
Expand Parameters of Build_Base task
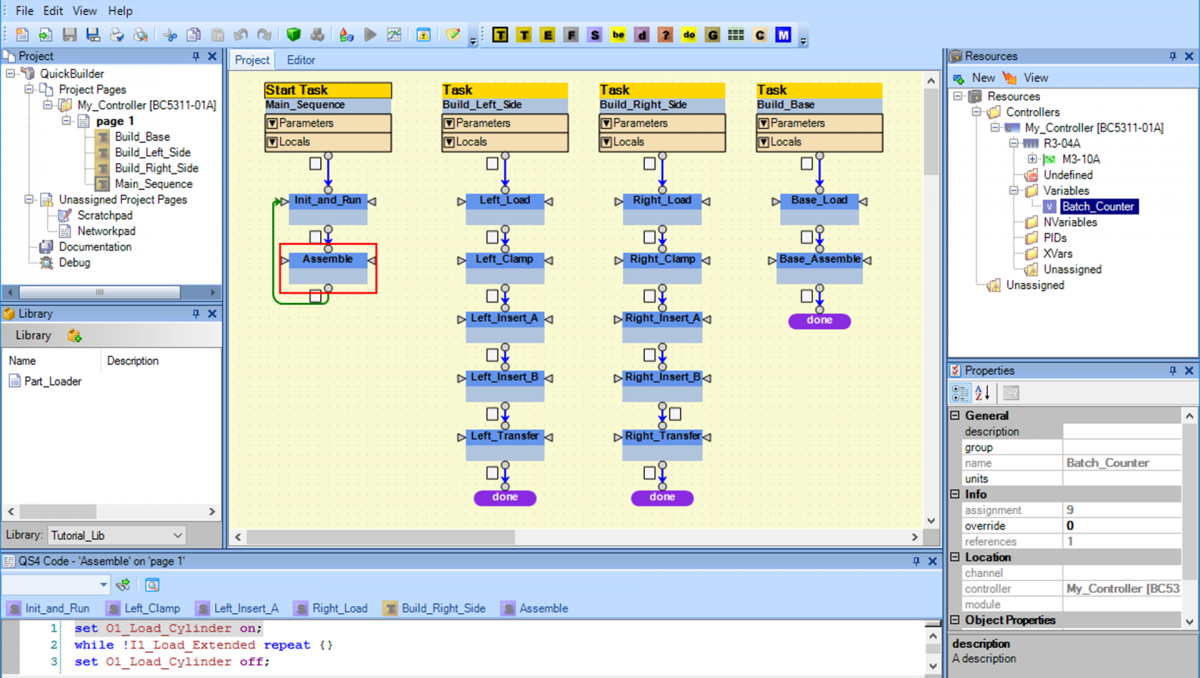coord(764,124)
